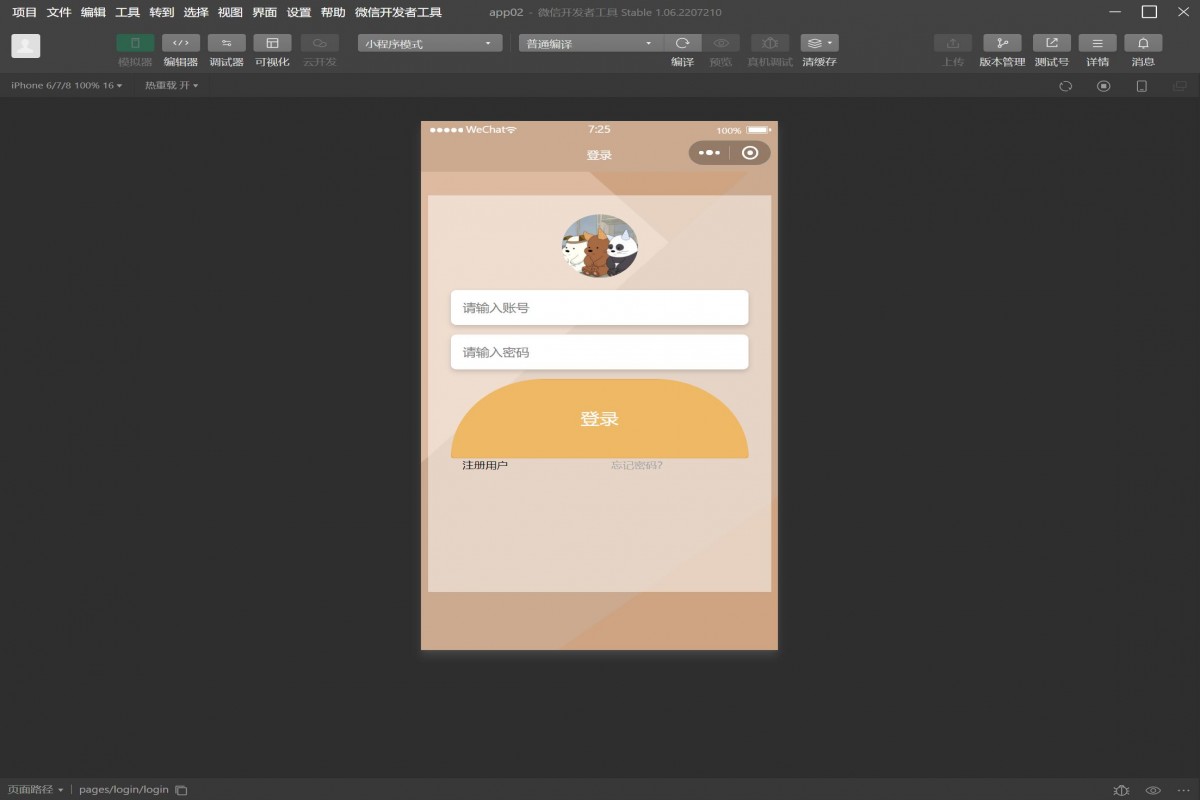Viewport: 1200px width, 800px height.
Task: Open the 微信开发者工具 menu
Action: (384, 12)
